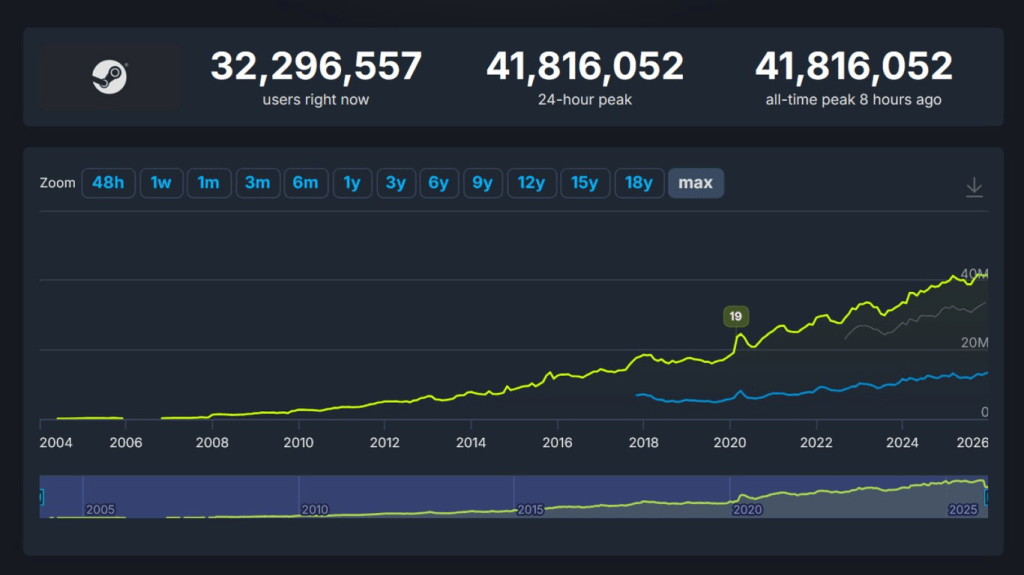The image size is (1024, 575).
Task: Select the 3y zoom button
Action: pyautogui.click(x=395, y=183)
